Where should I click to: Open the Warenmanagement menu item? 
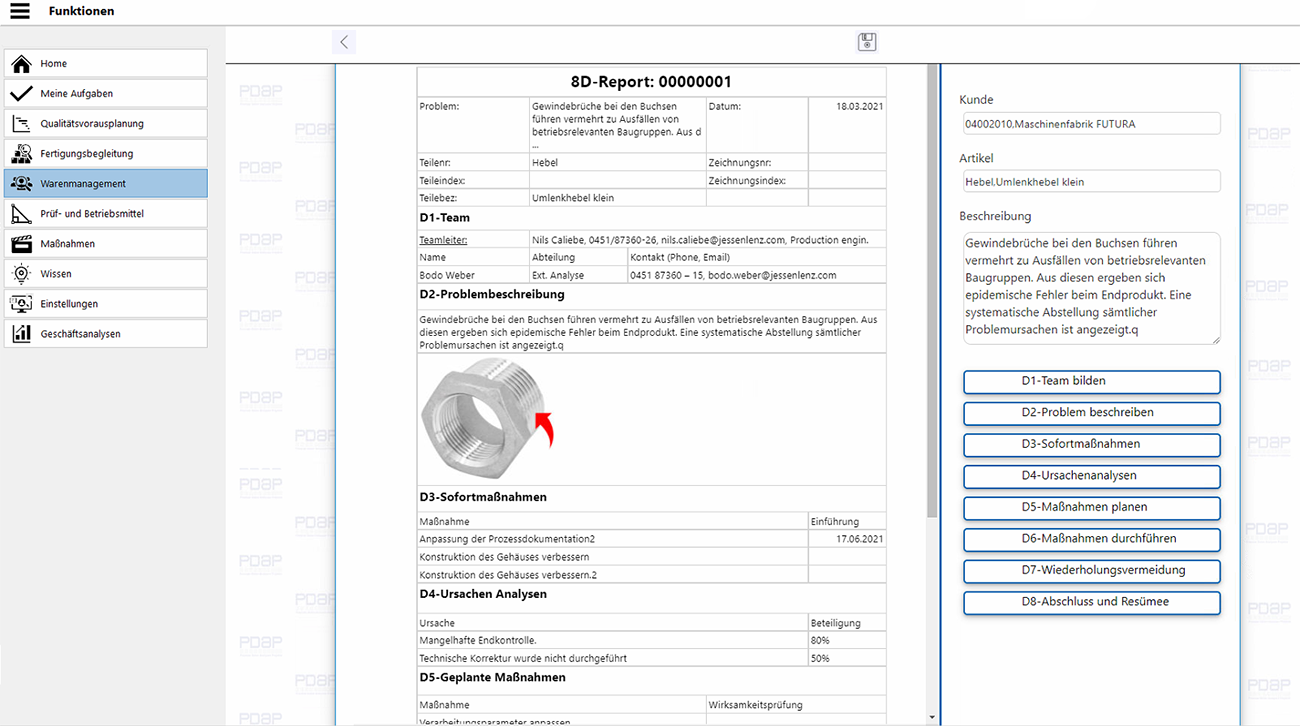106,184
